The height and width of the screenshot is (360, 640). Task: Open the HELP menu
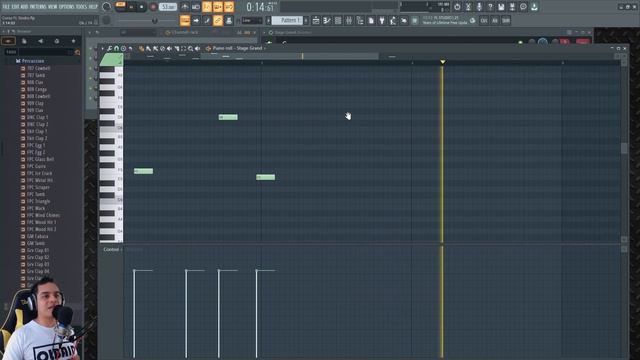point(93,7)
